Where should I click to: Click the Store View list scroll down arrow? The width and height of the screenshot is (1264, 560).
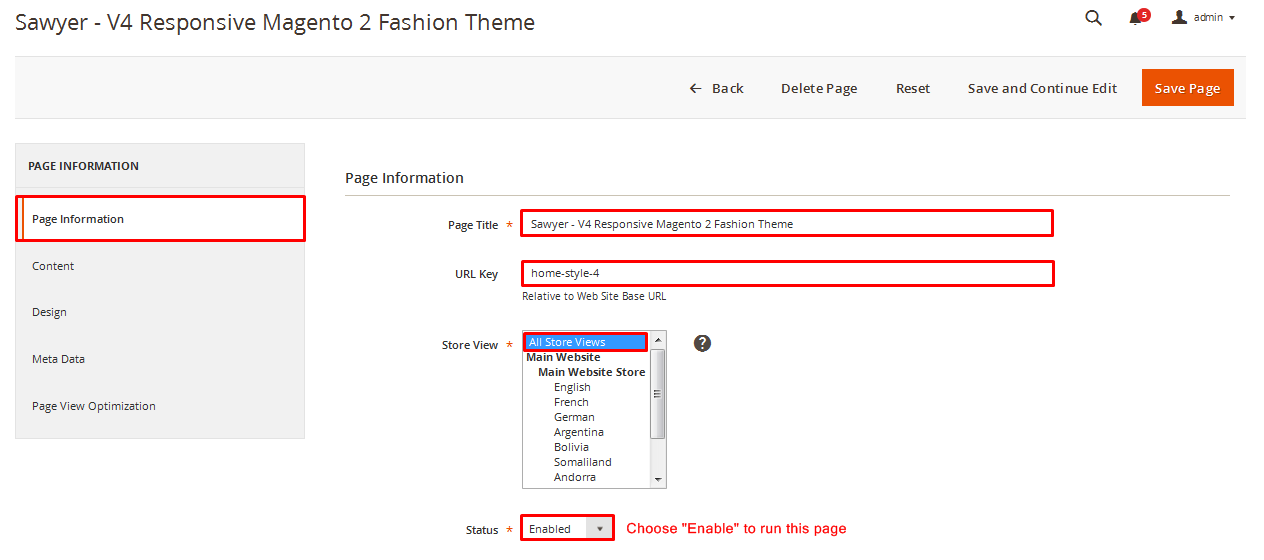[657, 479]
